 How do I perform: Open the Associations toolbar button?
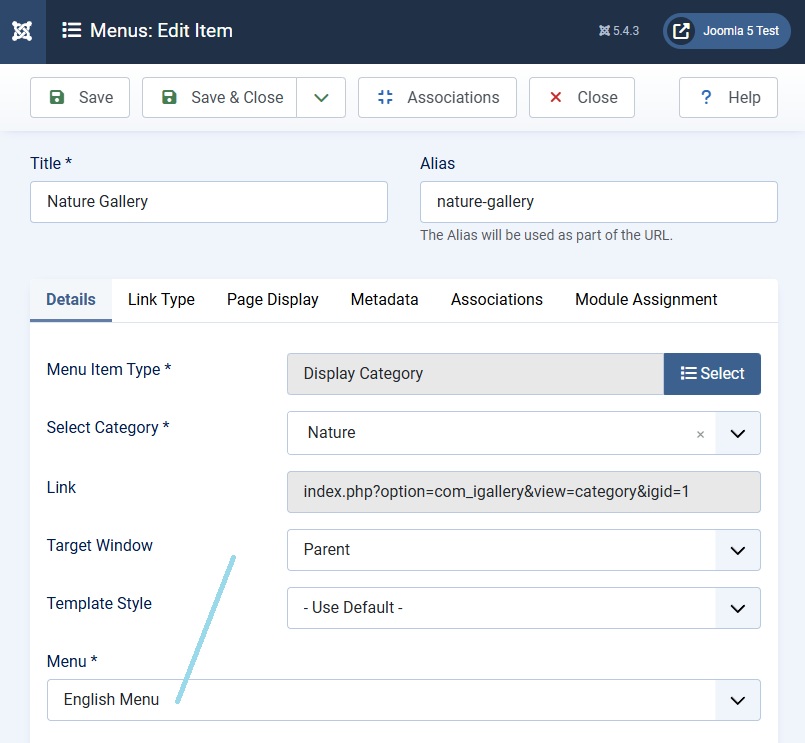437,97
